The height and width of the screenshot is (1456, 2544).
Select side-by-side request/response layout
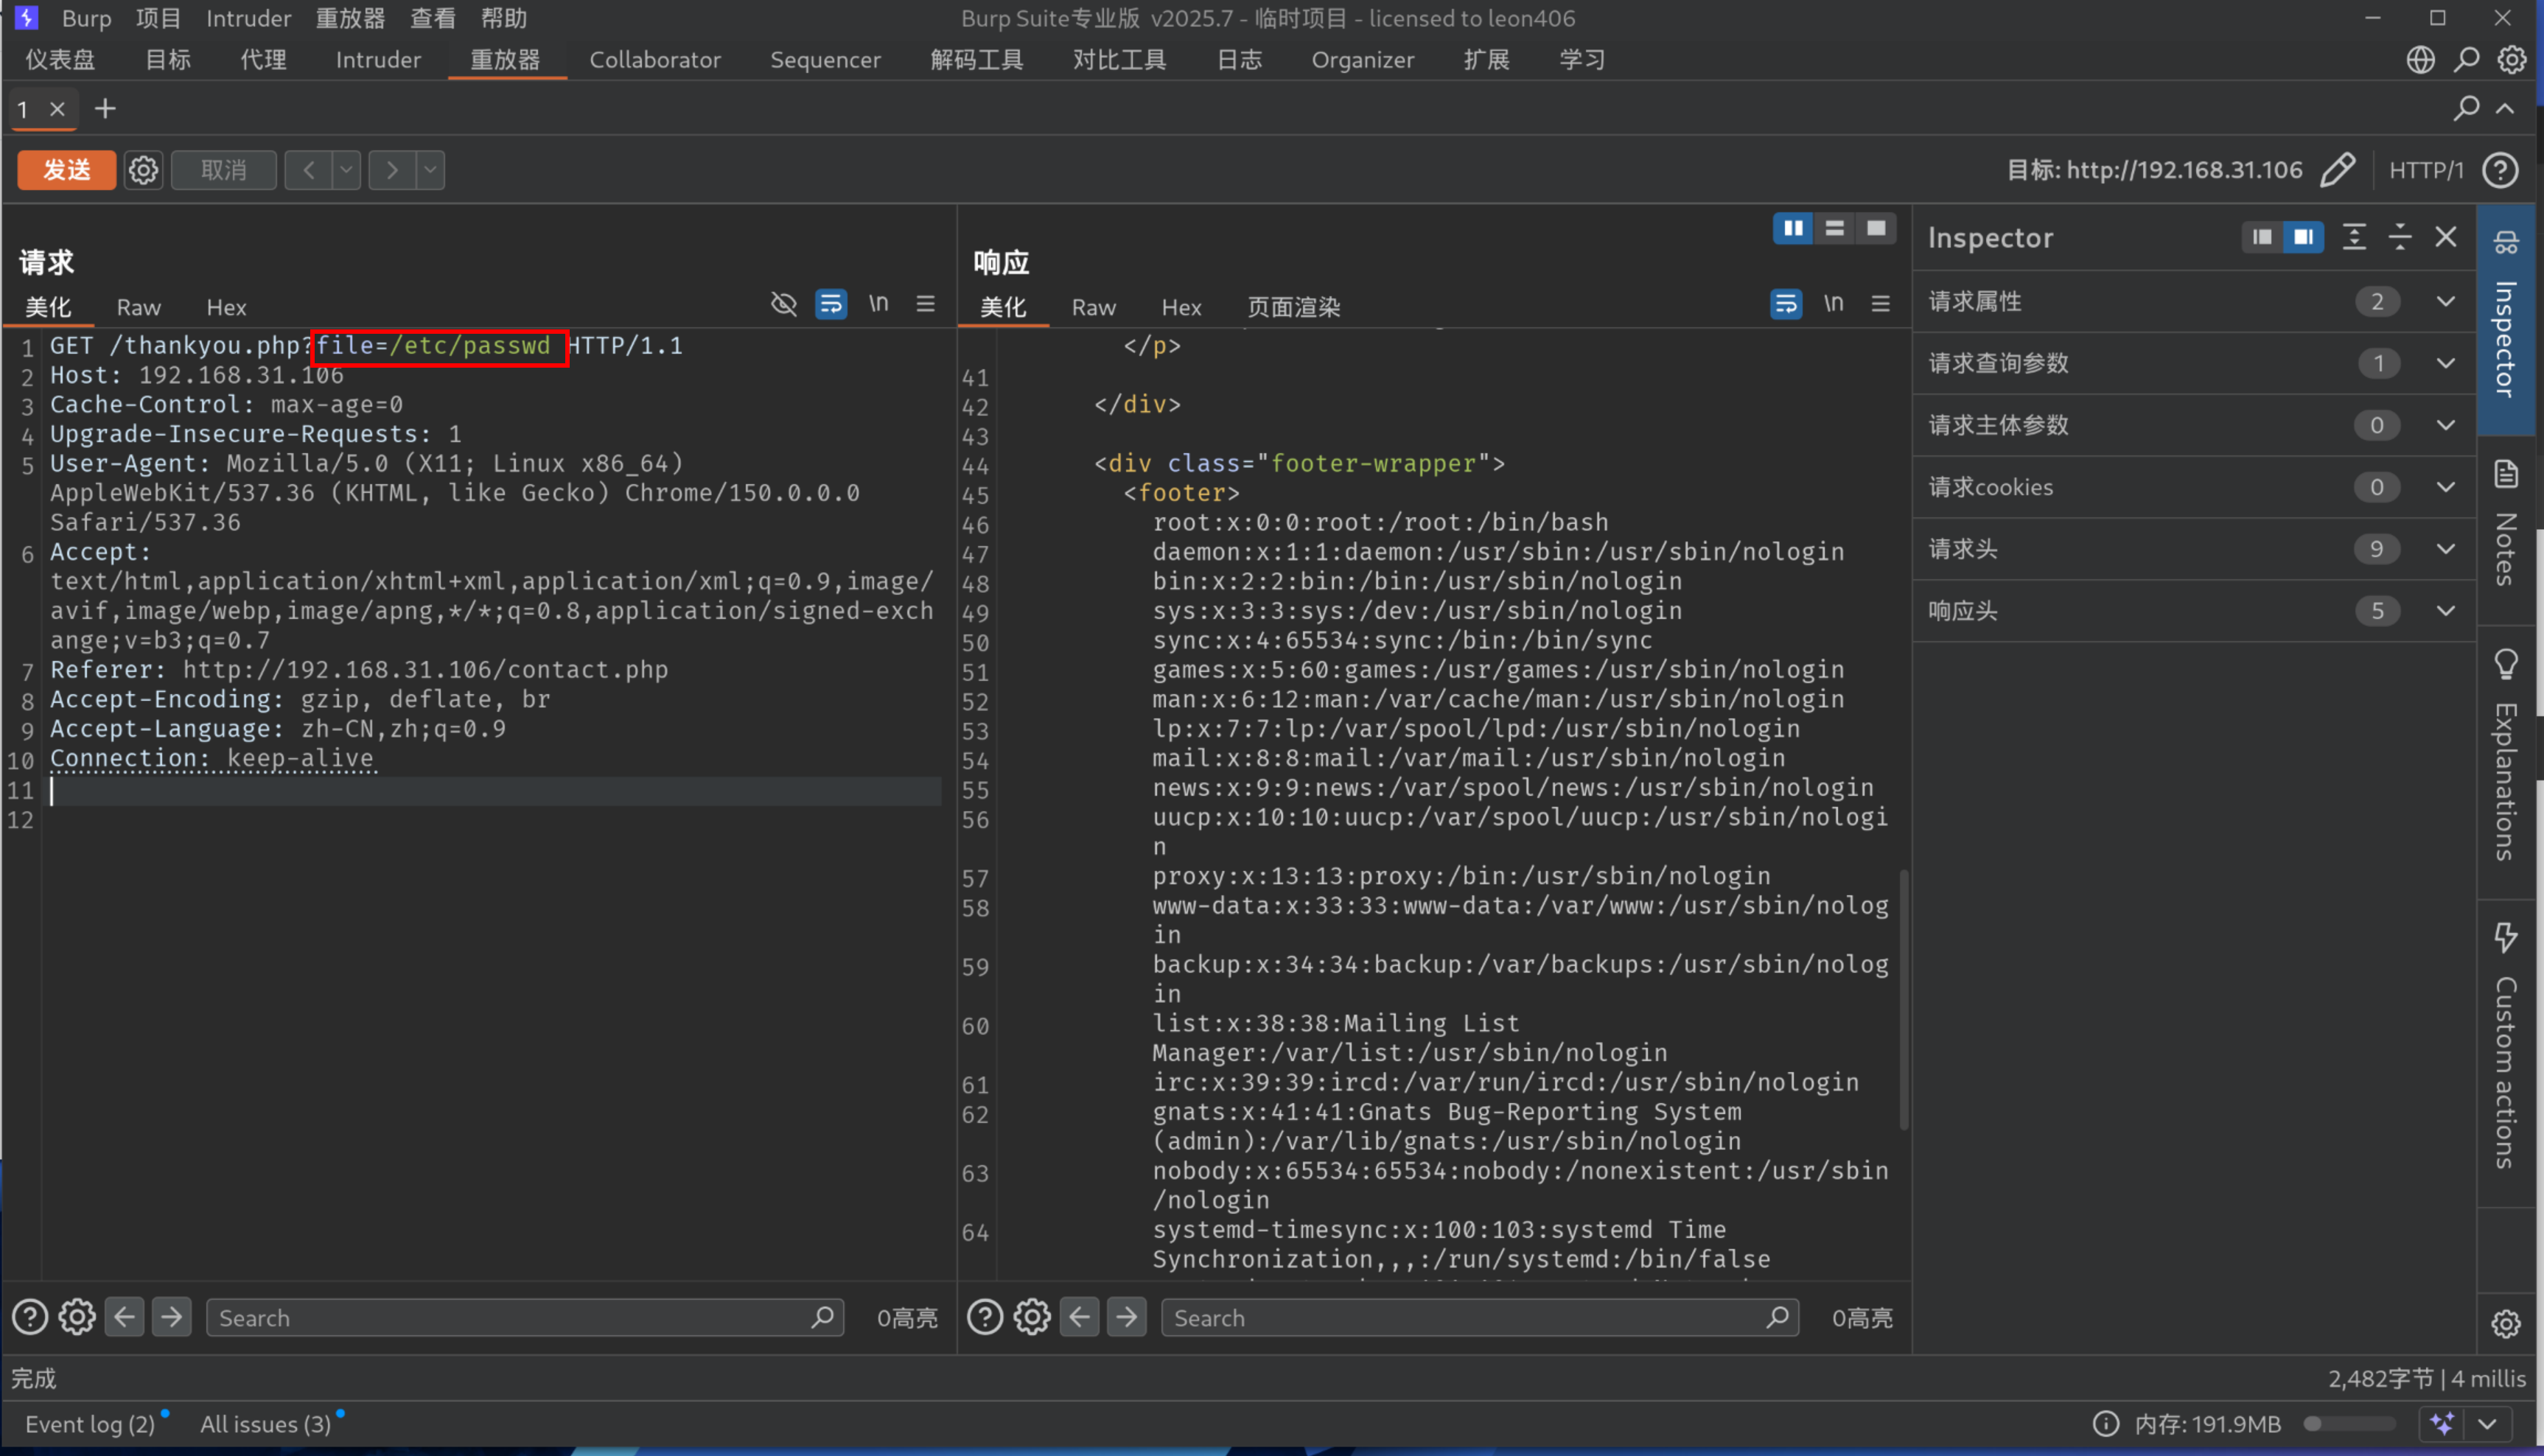[1793, 229]
